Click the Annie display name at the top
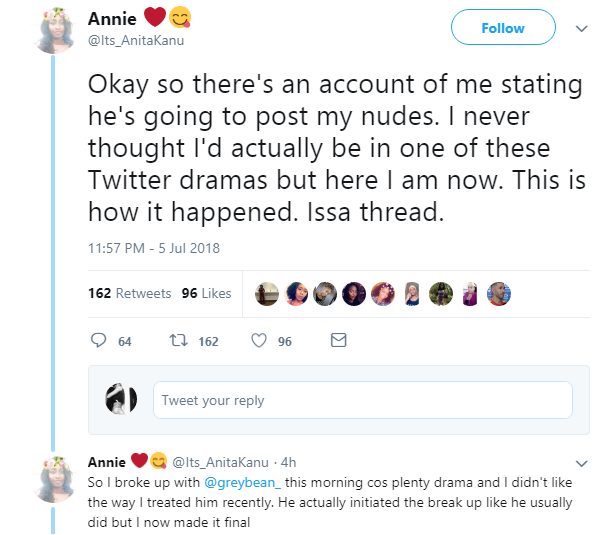614x535 pixels. pyautogui.click(x=111, y=20)
